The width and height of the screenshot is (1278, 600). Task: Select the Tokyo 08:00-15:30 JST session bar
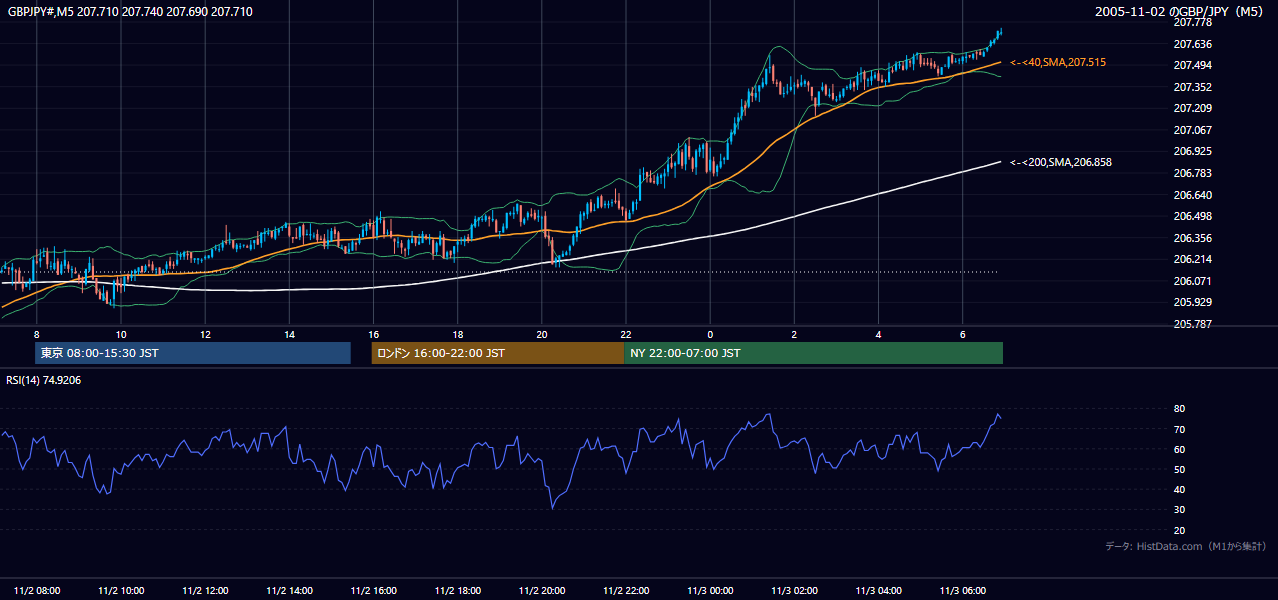point(193,353)
